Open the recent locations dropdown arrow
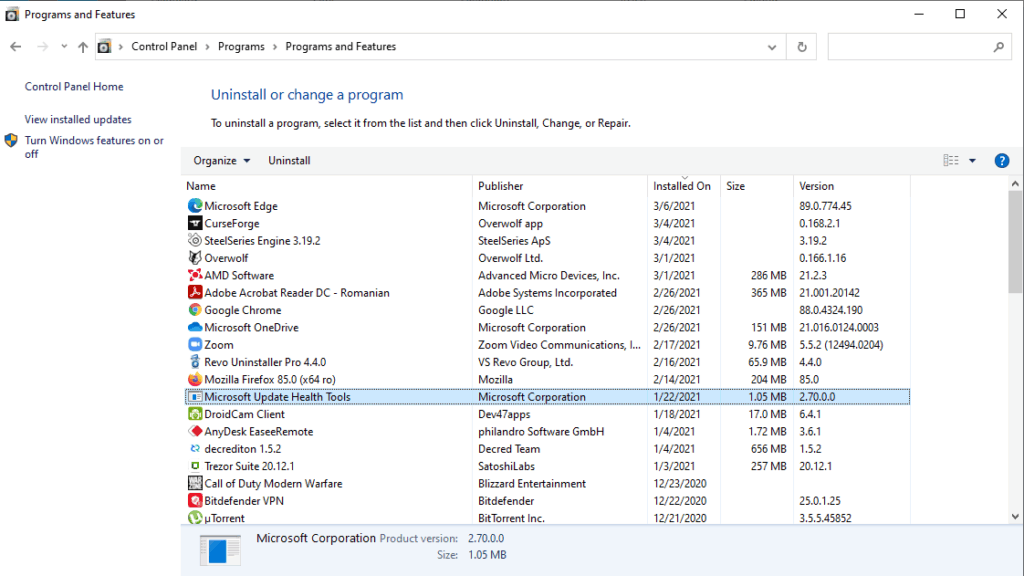The width and height of the screenshot is (1024, 576). coord(63,46)
